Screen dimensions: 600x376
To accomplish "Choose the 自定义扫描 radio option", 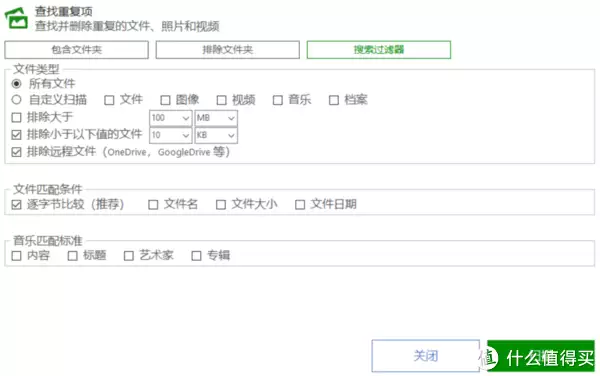I will pyautogui.click(x=16, y=100).
